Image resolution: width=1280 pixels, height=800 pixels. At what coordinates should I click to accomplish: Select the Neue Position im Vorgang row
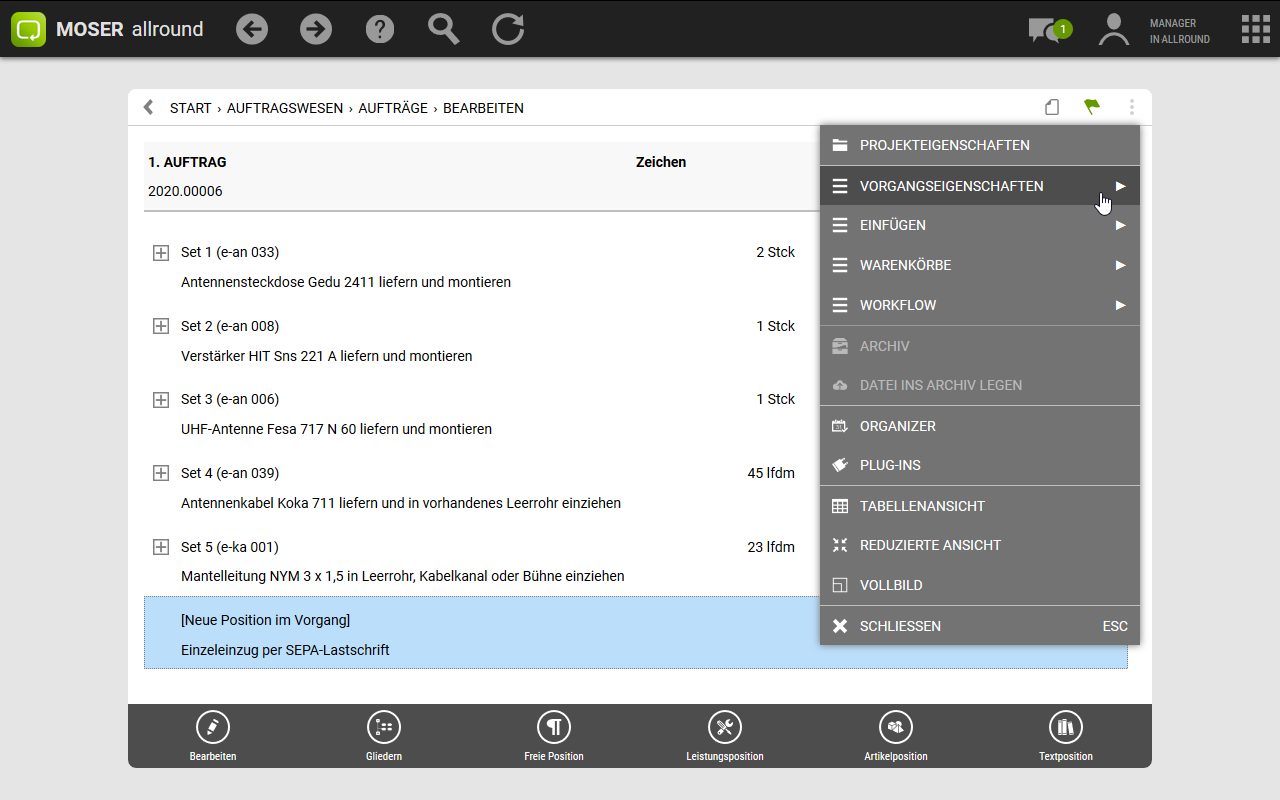pos(480,634)
